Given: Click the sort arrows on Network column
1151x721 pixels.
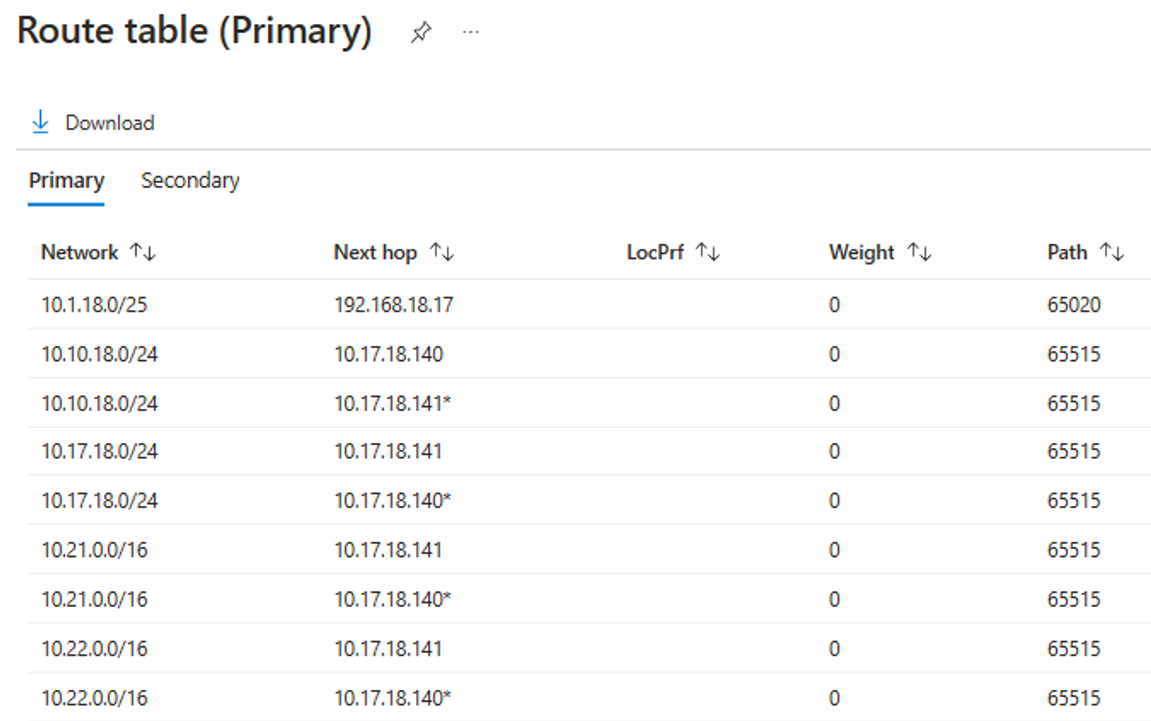Looking at the screenshot, I should pos(143,252).
